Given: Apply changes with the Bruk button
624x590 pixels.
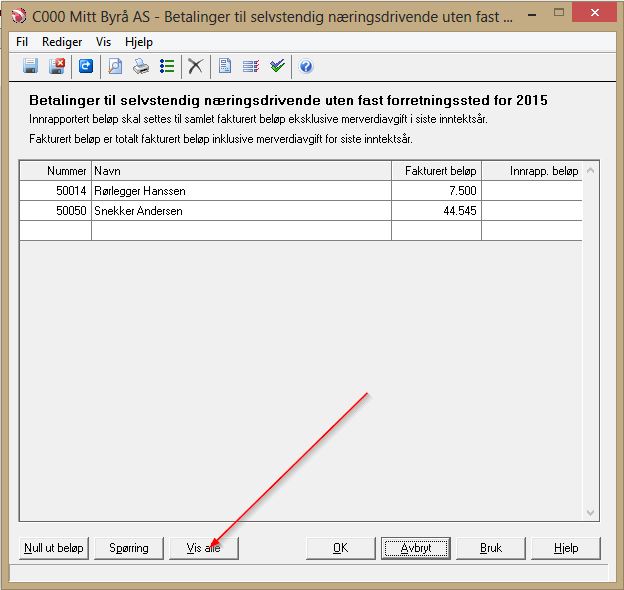Looking at the screenshot, I should point(491,548).
